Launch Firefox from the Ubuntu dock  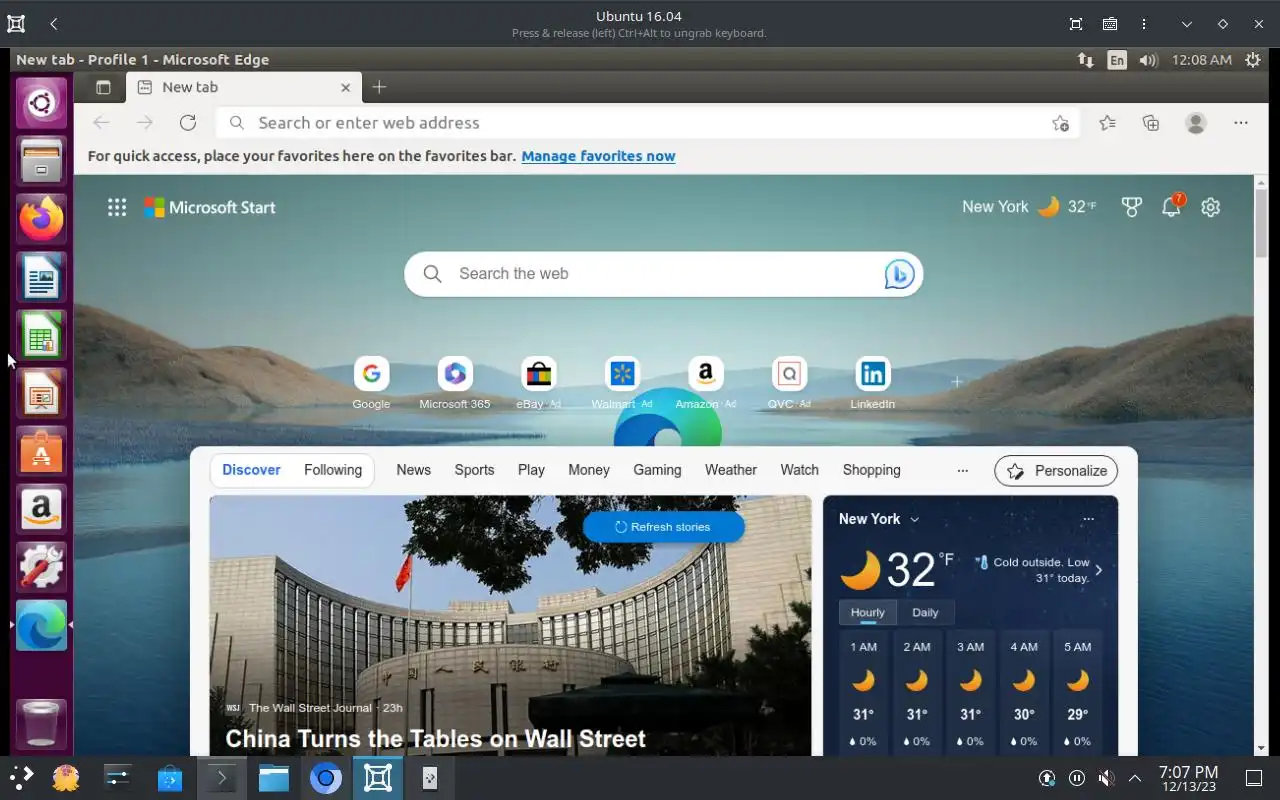click(41, 219)
